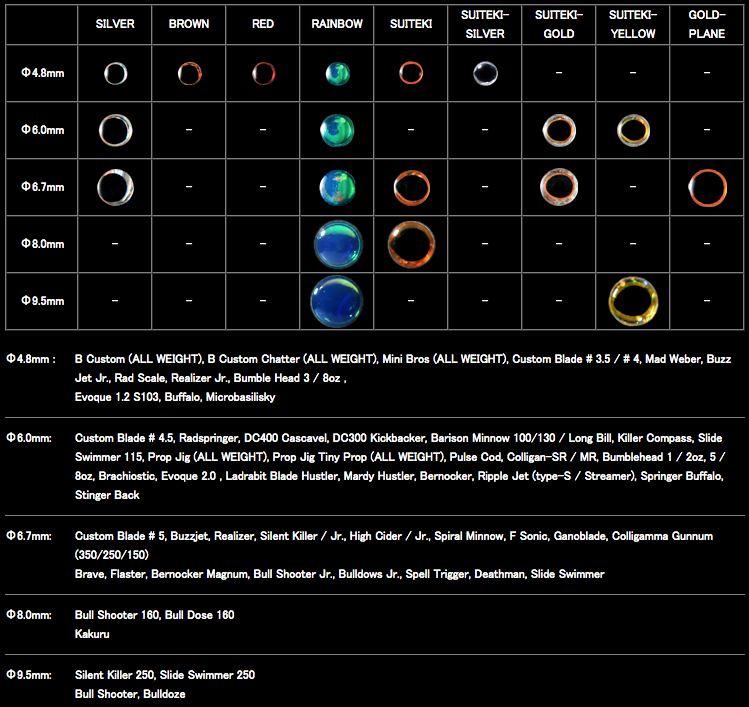The height and width of the screenshot is (707, 749).
Task: Click the Suiteki-Yellow 9.5mm eye image
Action: coord(633,301)
